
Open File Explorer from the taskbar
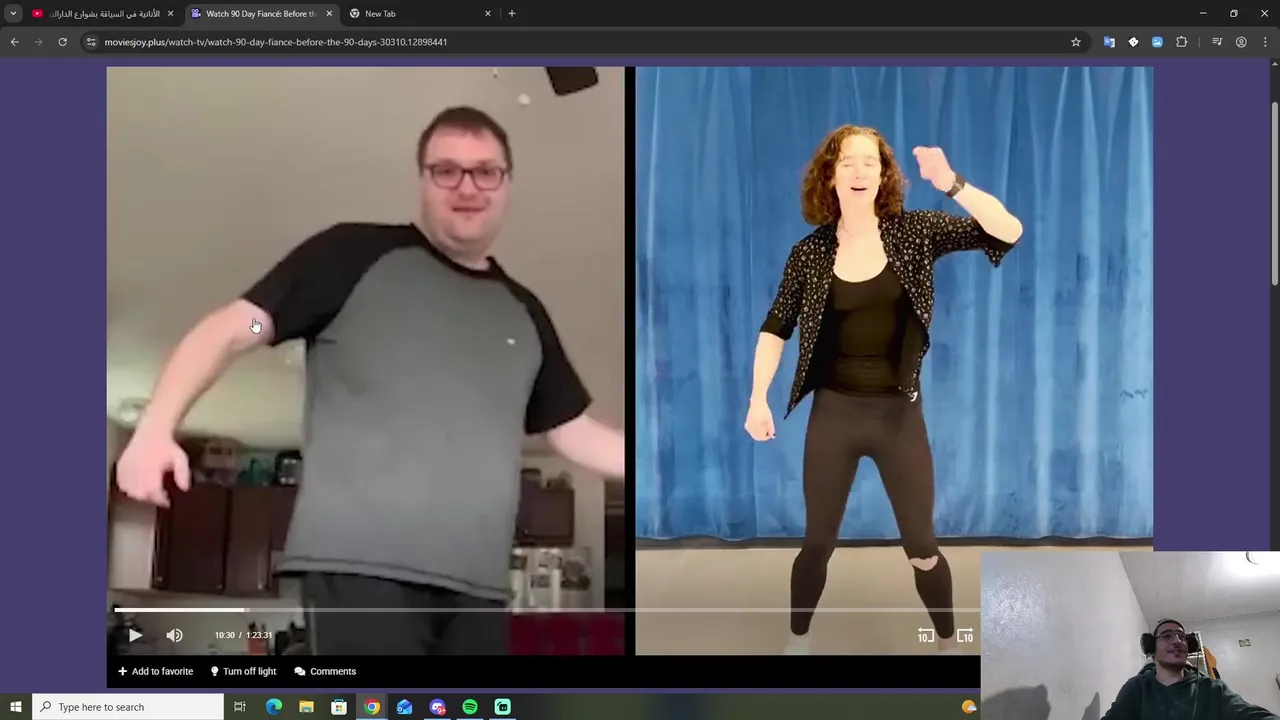tap(306, 707)
